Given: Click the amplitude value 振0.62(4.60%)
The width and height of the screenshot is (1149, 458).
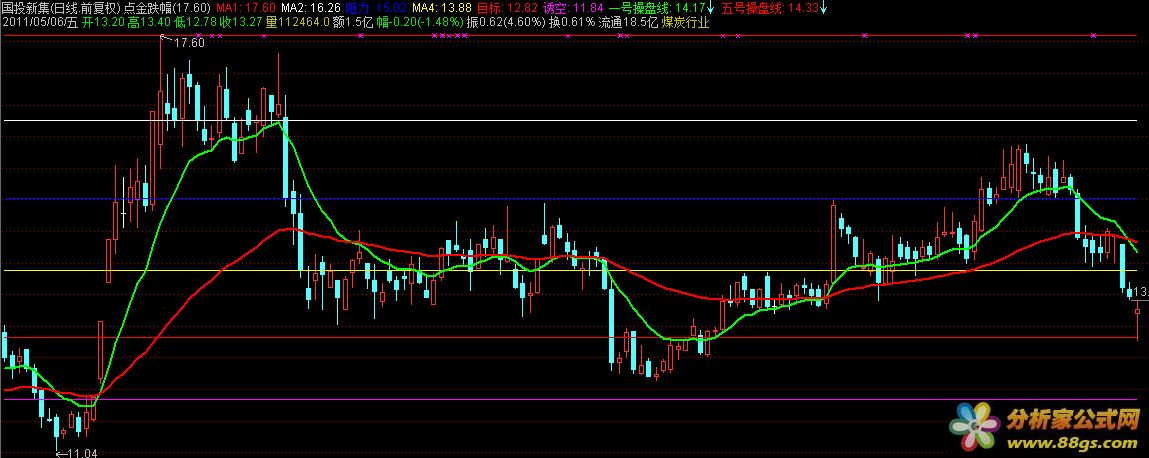Looking at the screenshot, I should (506, 23).
